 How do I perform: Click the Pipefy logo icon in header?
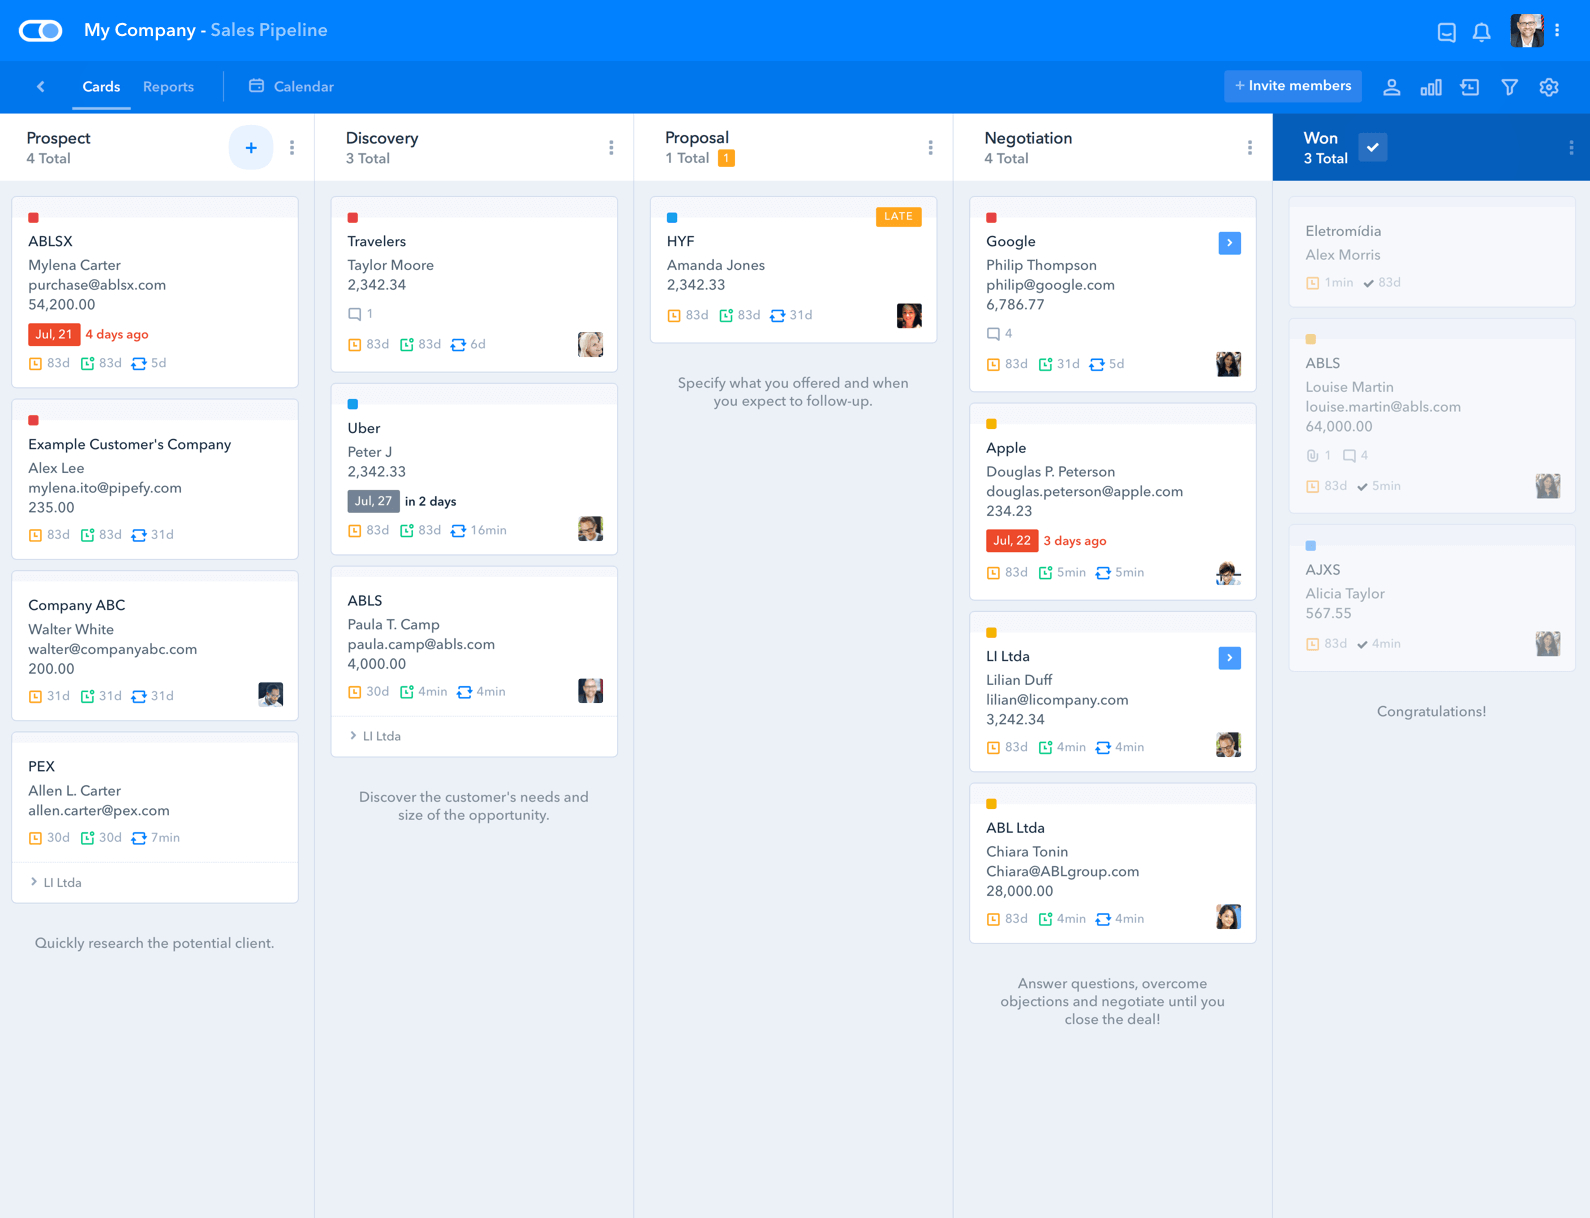(x=40, y=31)
